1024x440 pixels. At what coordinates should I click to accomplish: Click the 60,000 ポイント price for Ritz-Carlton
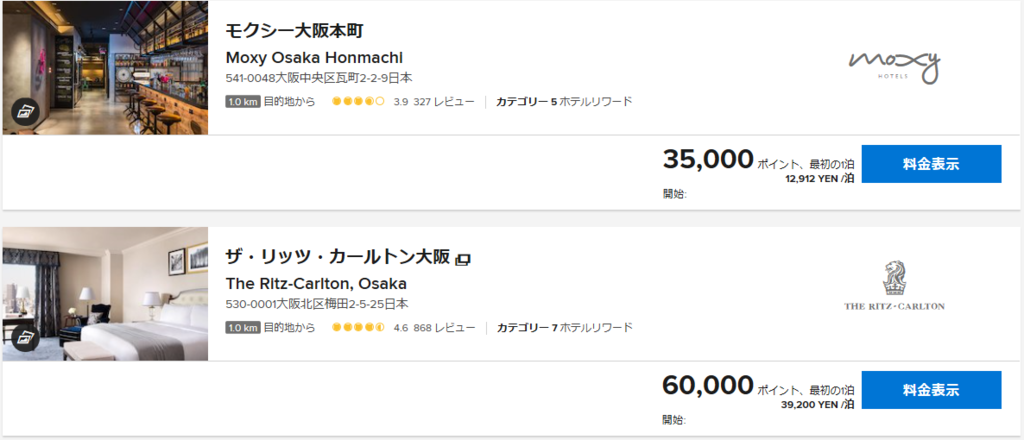(x=707, y=385)
